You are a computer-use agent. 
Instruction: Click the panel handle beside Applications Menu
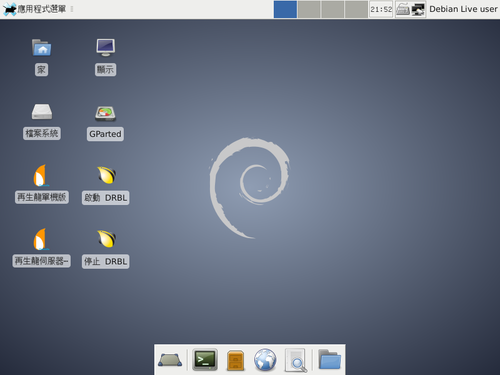pos(72,9)
